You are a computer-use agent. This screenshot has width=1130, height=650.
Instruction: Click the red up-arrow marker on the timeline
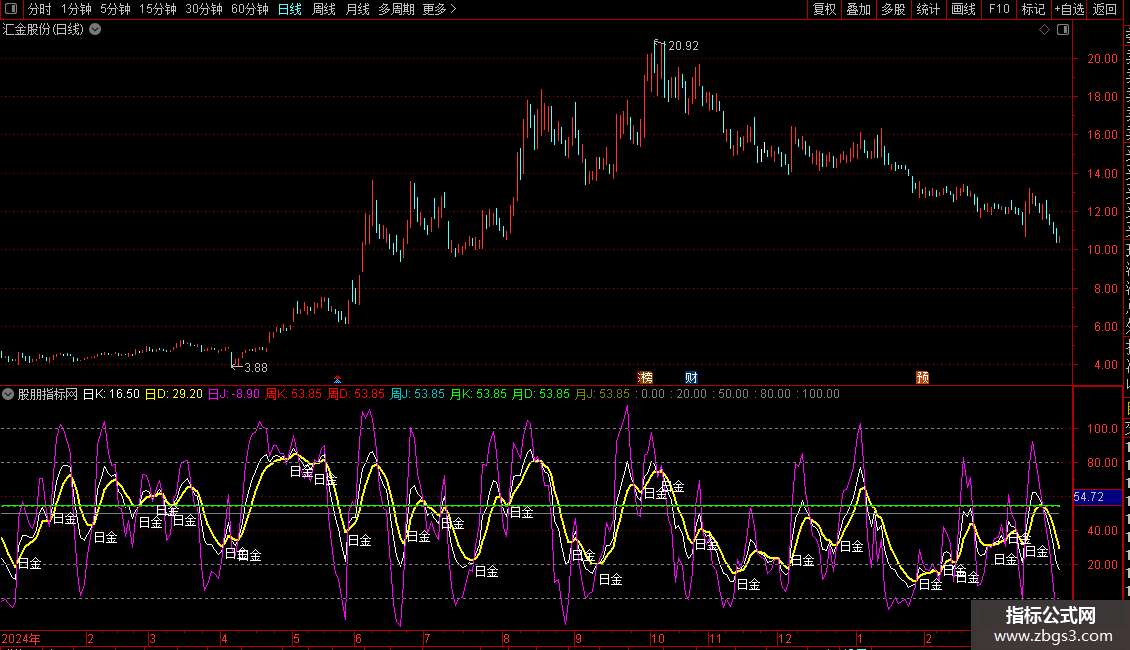coord(337,379)
